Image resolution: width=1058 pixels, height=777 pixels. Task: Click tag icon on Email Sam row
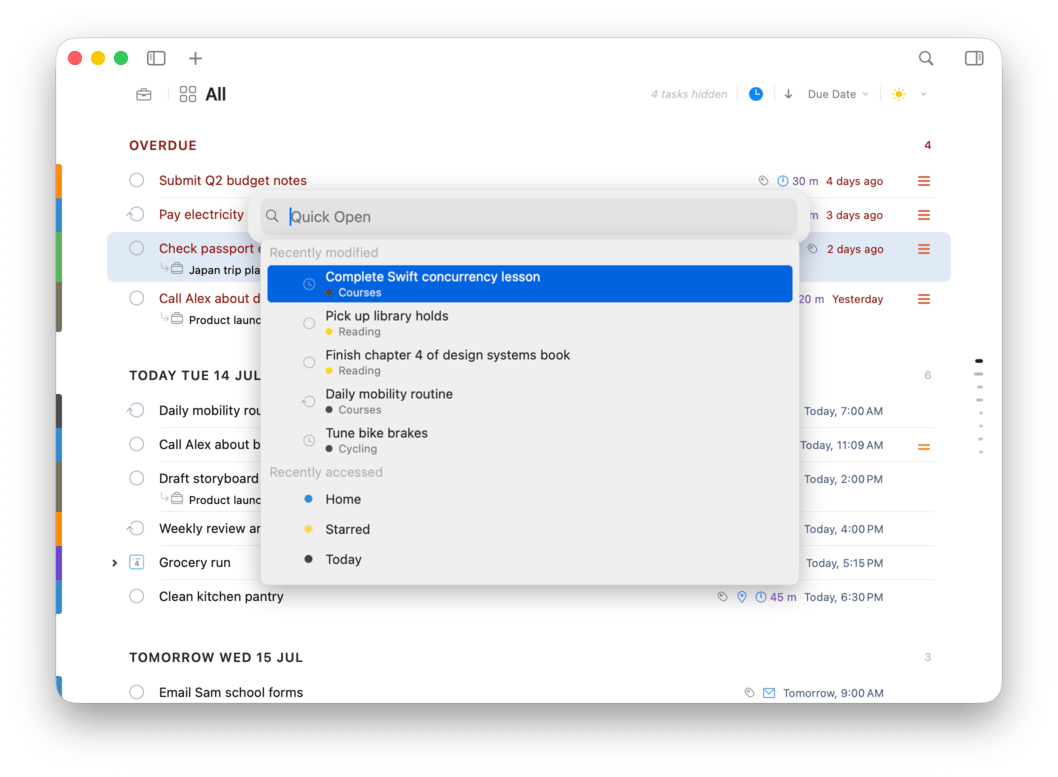[749, 693]
